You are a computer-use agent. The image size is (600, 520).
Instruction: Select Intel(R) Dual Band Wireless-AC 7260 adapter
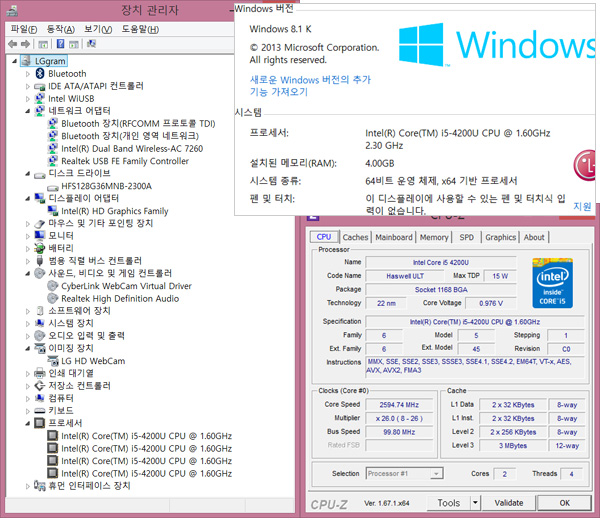[x=132, y=148]
